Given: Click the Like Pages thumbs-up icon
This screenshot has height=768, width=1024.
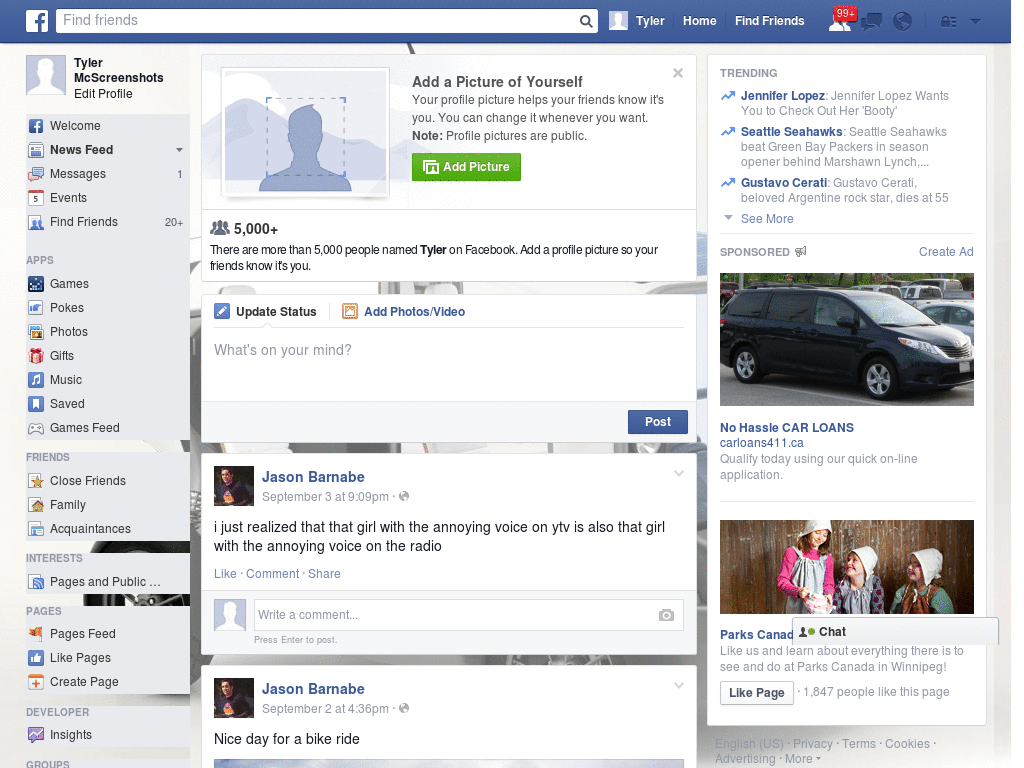Looking at the screenshot, I should (36, 658).
